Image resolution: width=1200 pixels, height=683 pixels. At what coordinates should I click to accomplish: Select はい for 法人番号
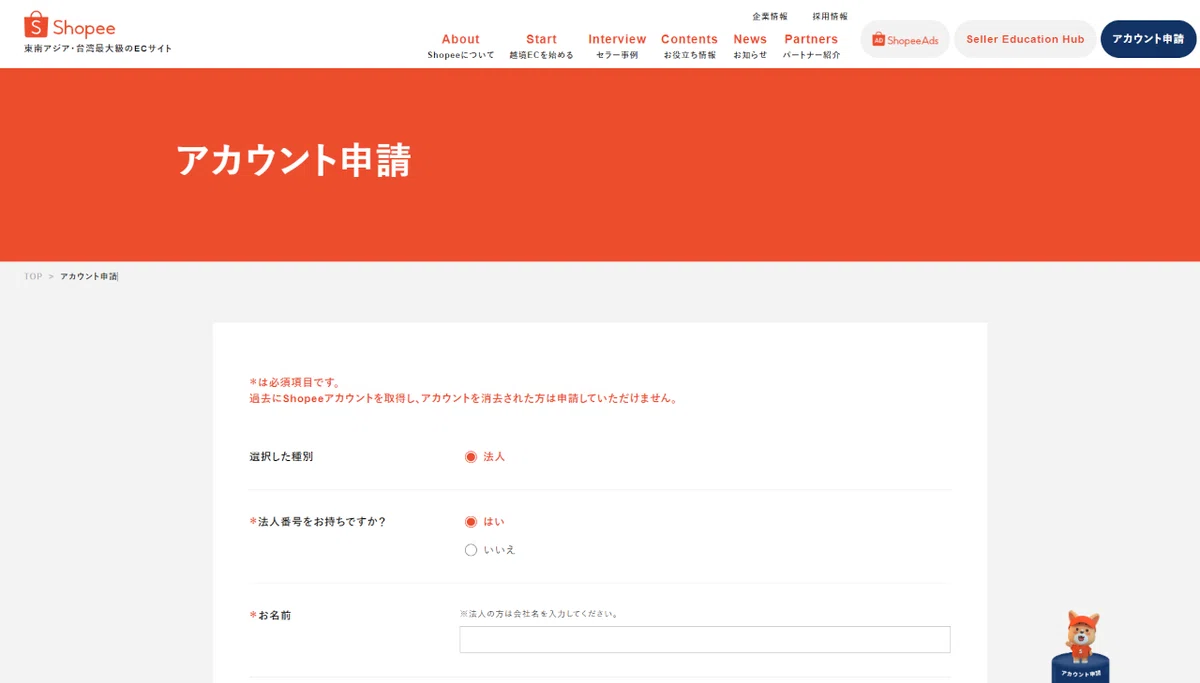click(471, 522)
